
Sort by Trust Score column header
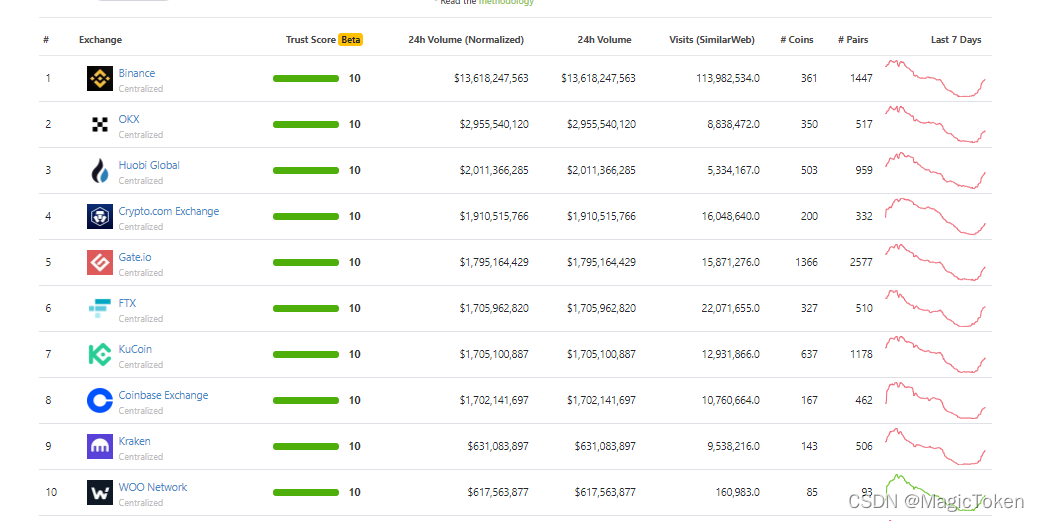(311, 40)
